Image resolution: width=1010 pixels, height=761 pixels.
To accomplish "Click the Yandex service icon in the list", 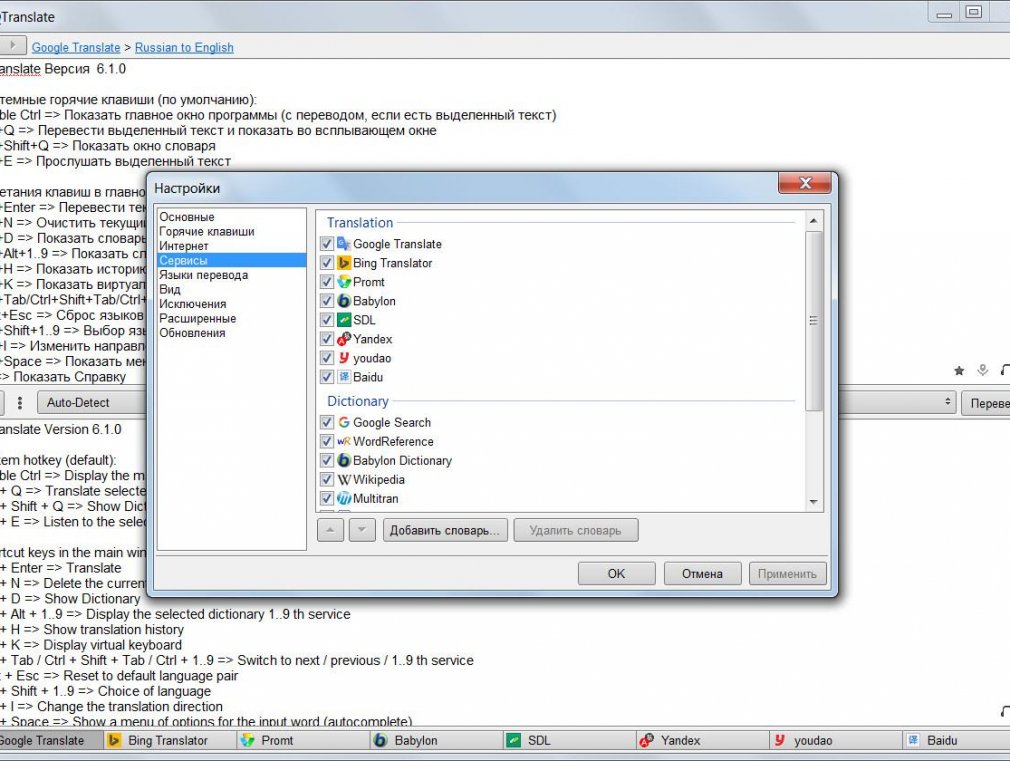I will 344,339.
